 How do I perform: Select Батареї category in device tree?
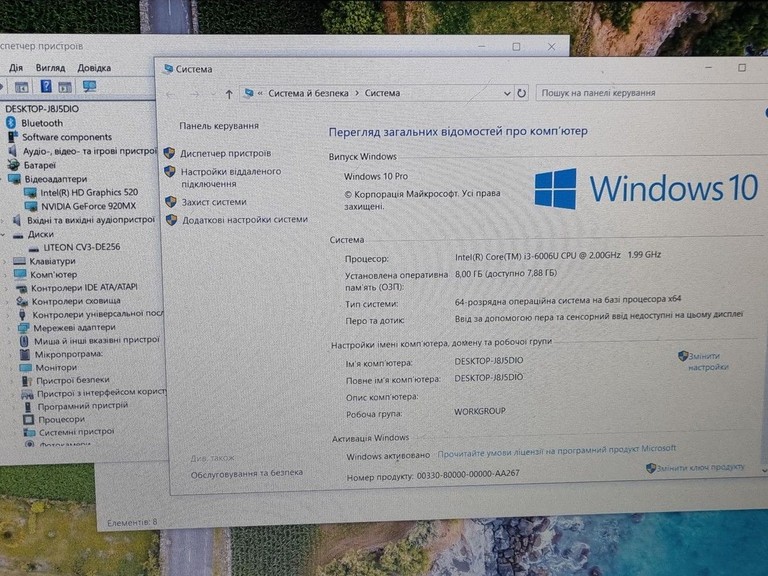tap(40, 165)
